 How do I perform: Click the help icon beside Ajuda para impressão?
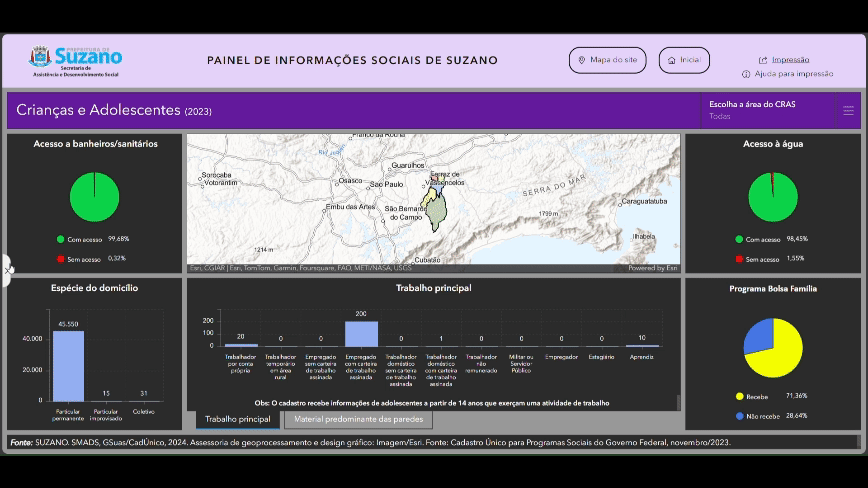746,74
